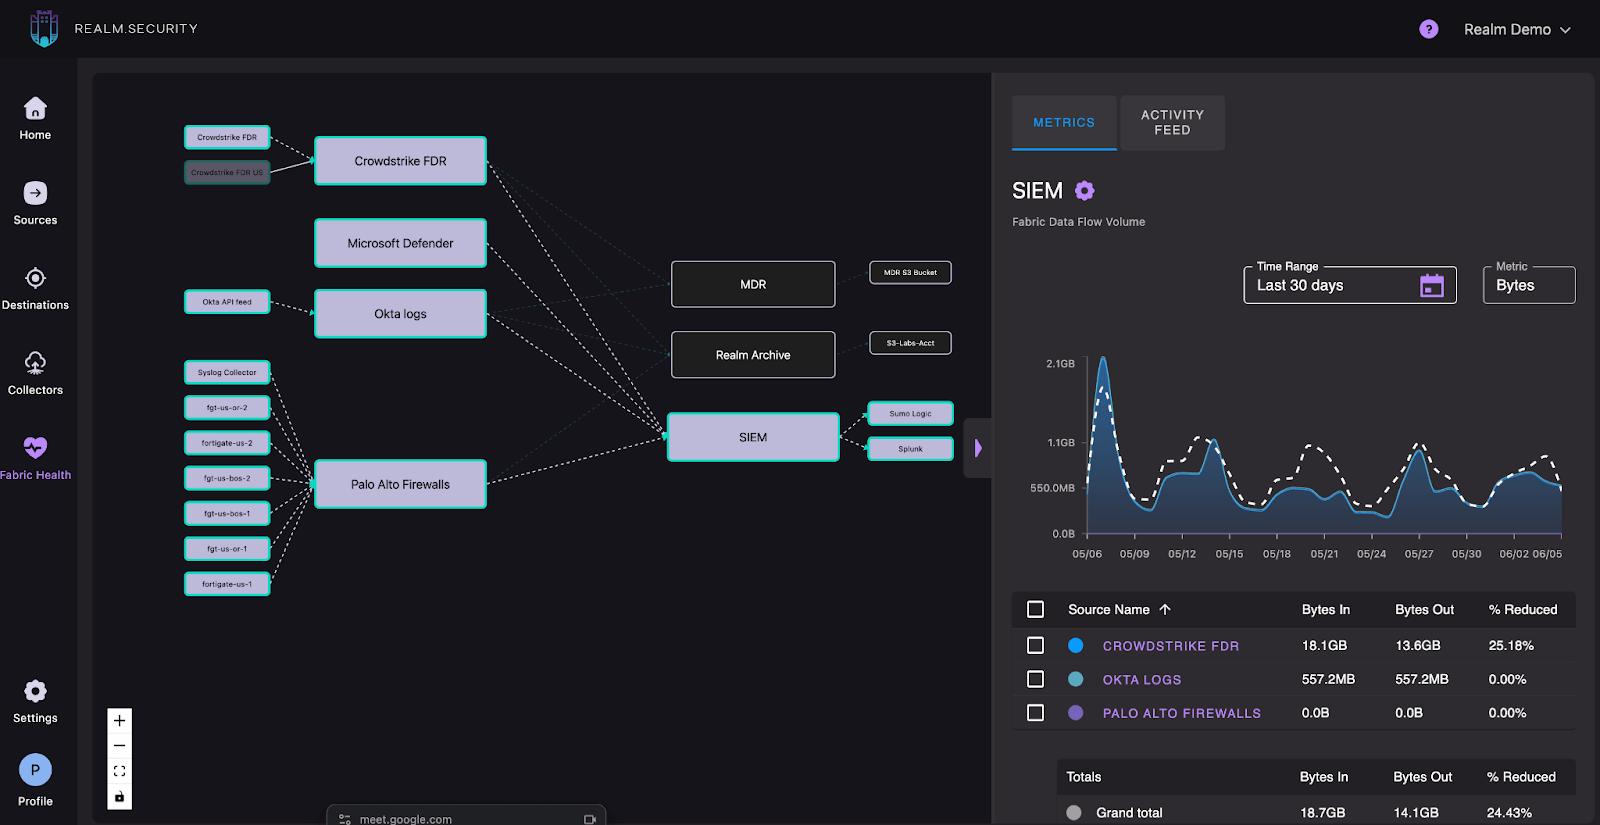The width and height of the screenshot is (1600, 825).
Task: Toggle select-all checkbox in table header
Action: (1036, 609)
